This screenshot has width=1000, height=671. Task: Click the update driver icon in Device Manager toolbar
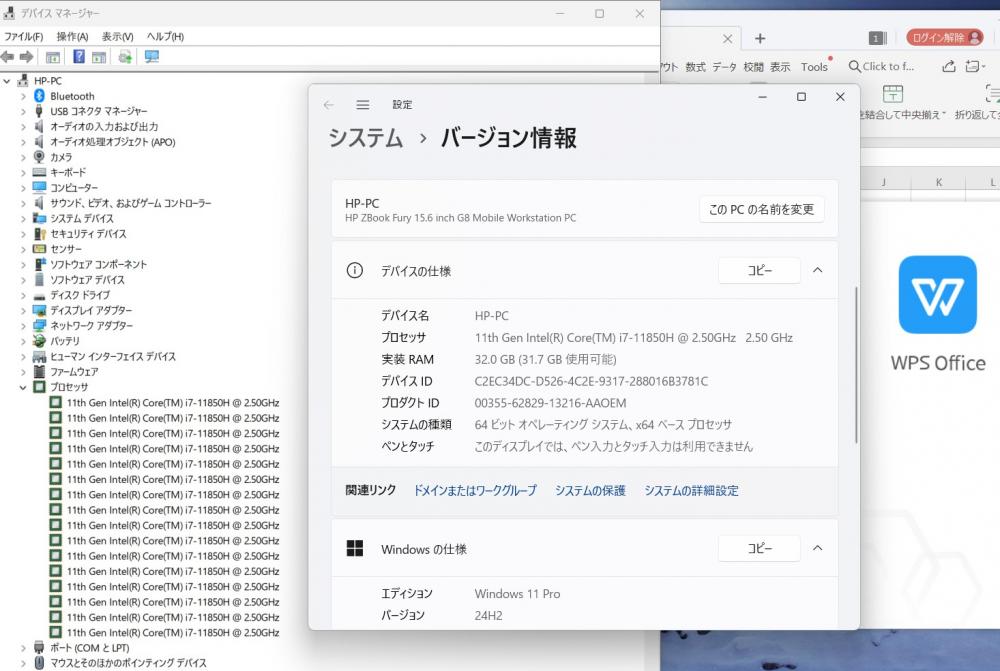point(125,57)
